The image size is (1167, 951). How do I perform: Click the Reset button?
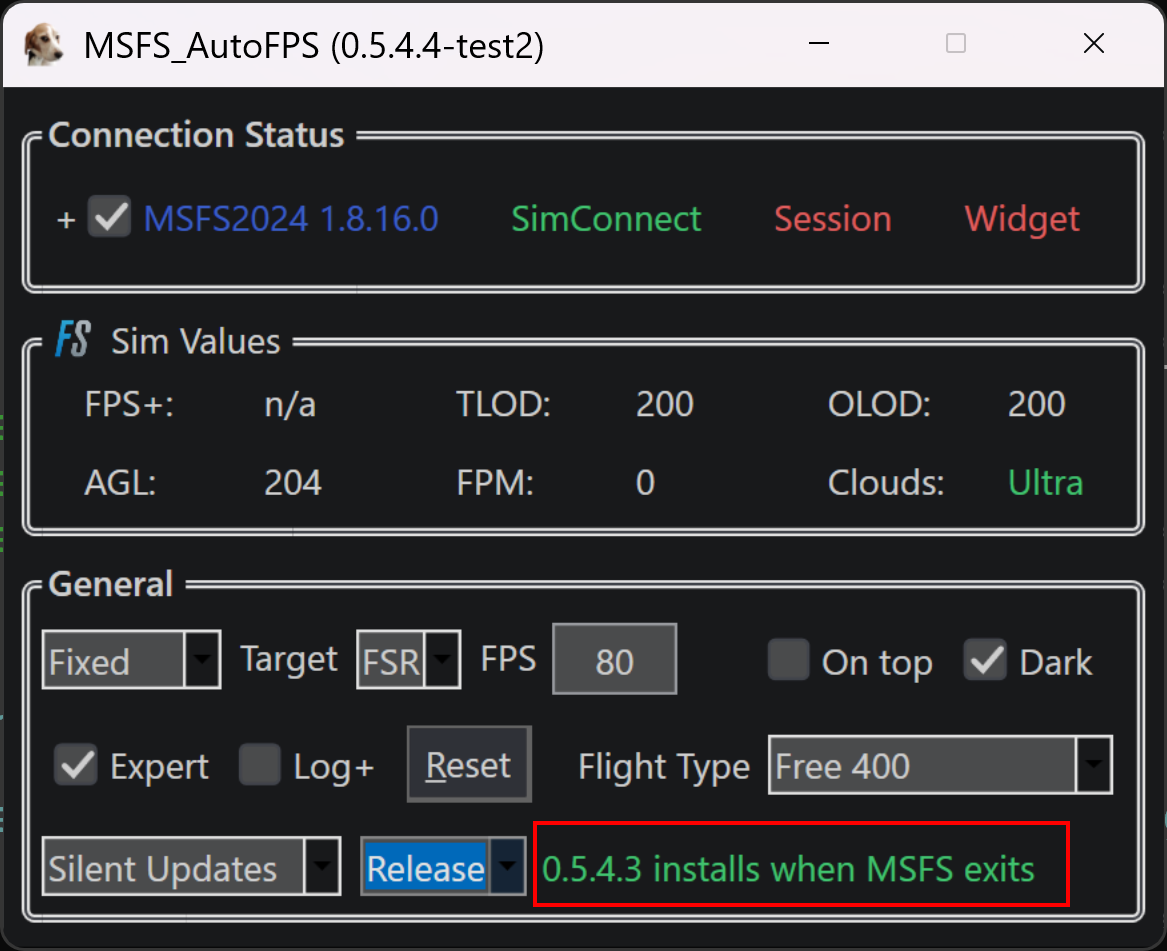point(469,764)
